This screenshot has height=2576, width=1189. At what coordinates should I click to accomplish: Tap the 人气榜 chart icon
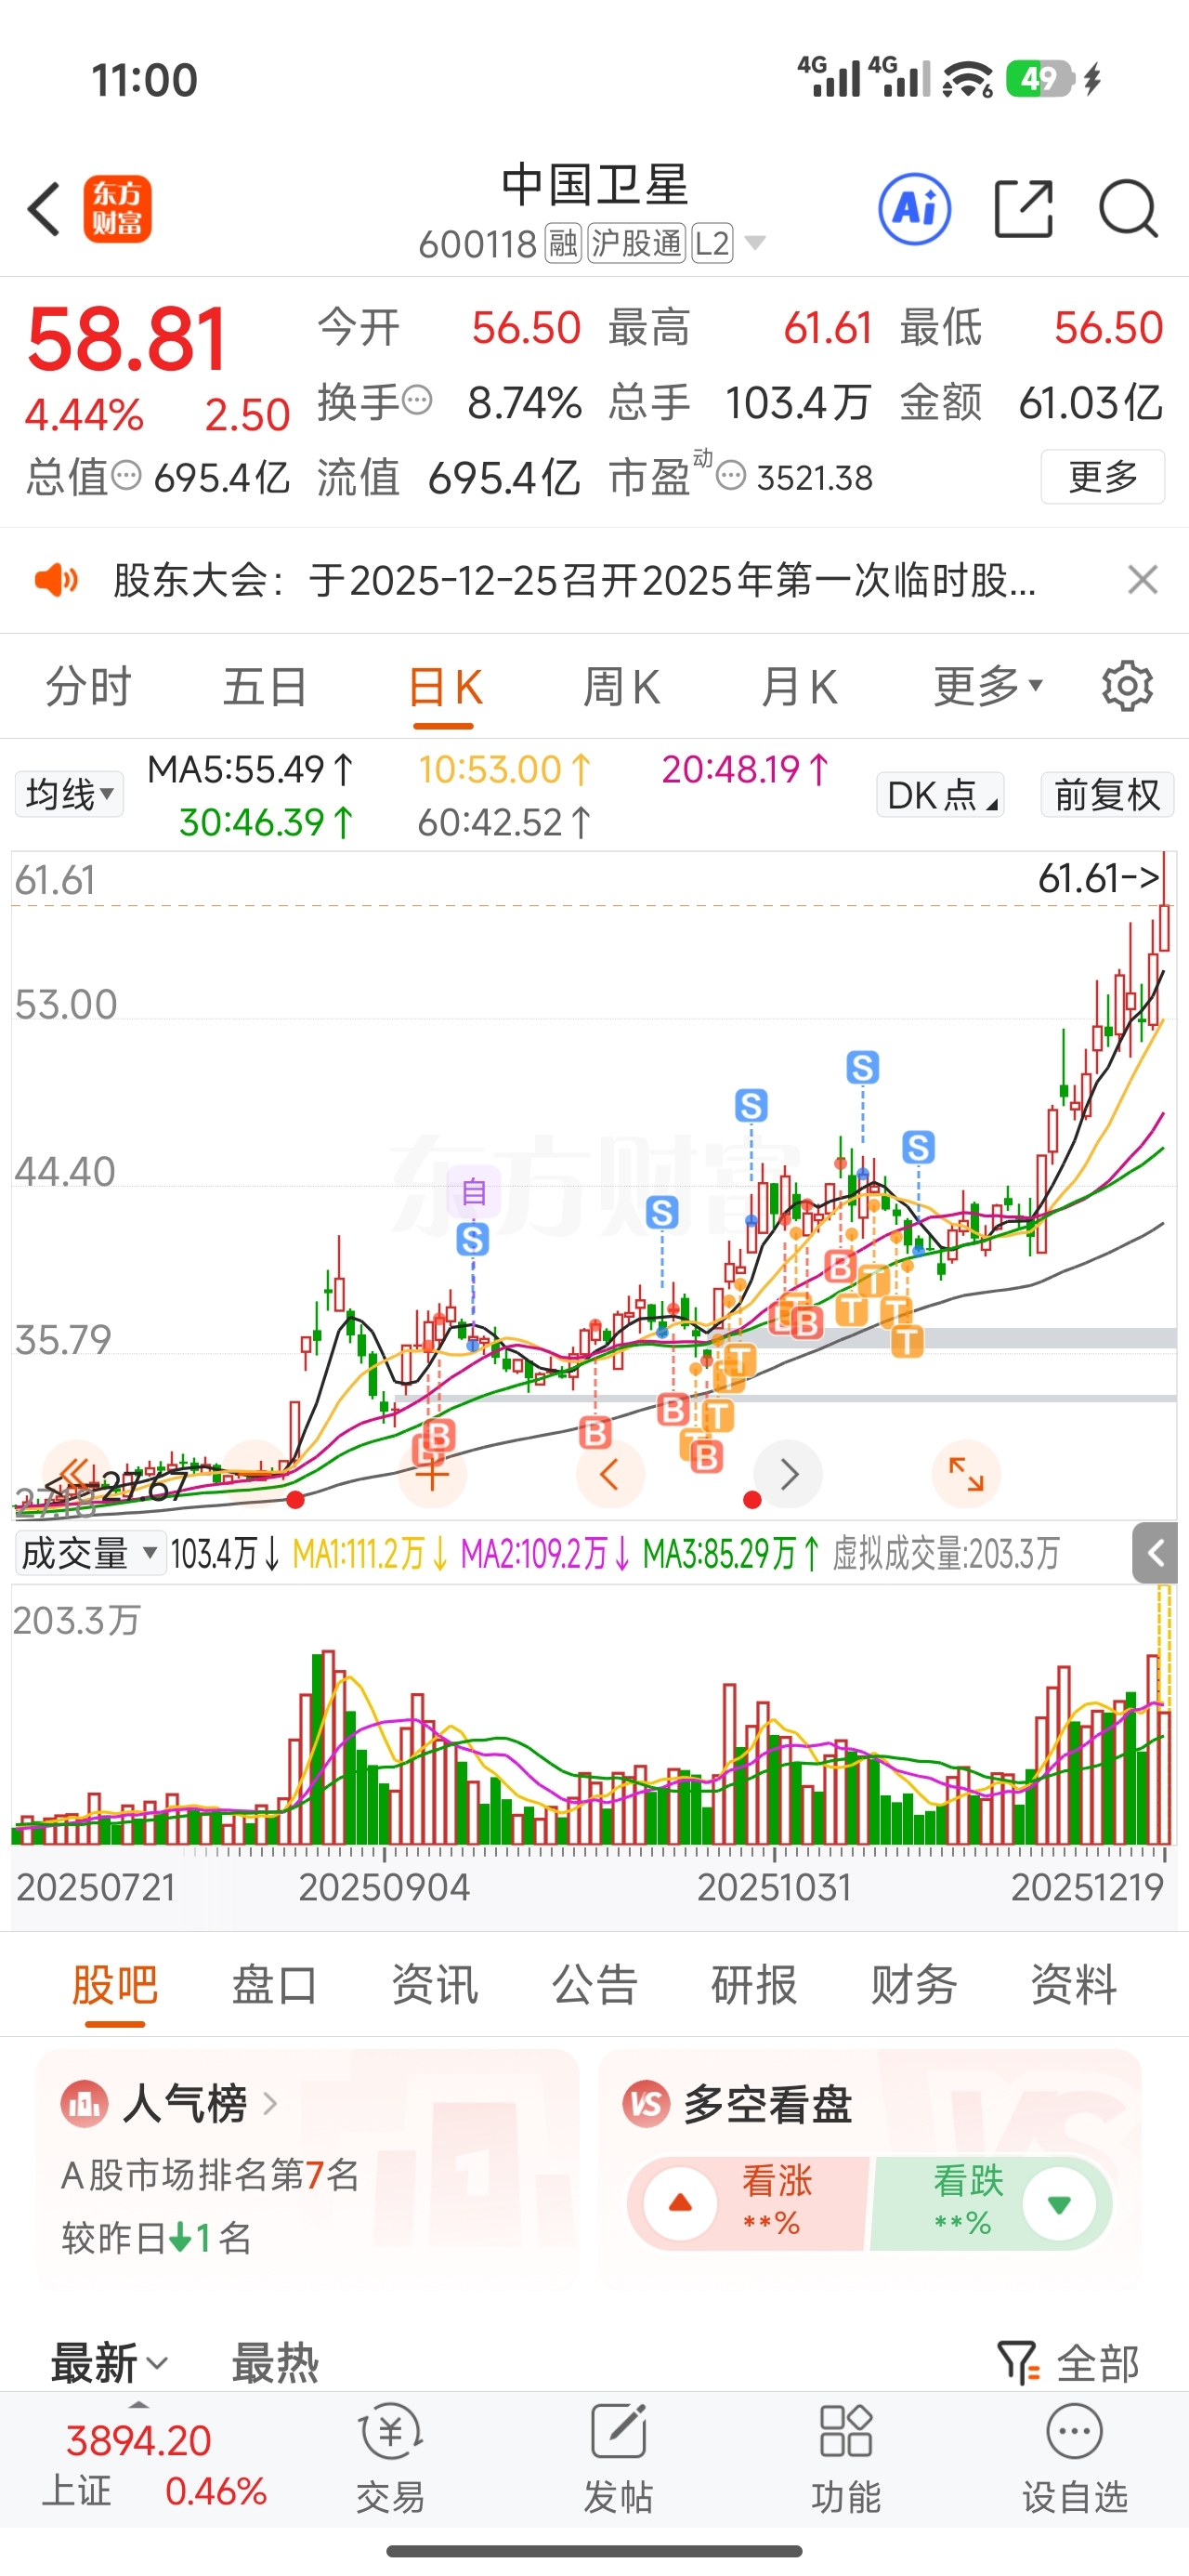pos(85,2104)
